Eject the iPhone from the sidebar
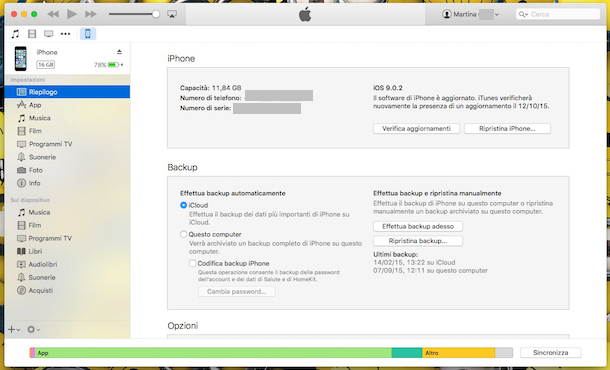Viewport: 610px width, 370px height. [119, 52]
